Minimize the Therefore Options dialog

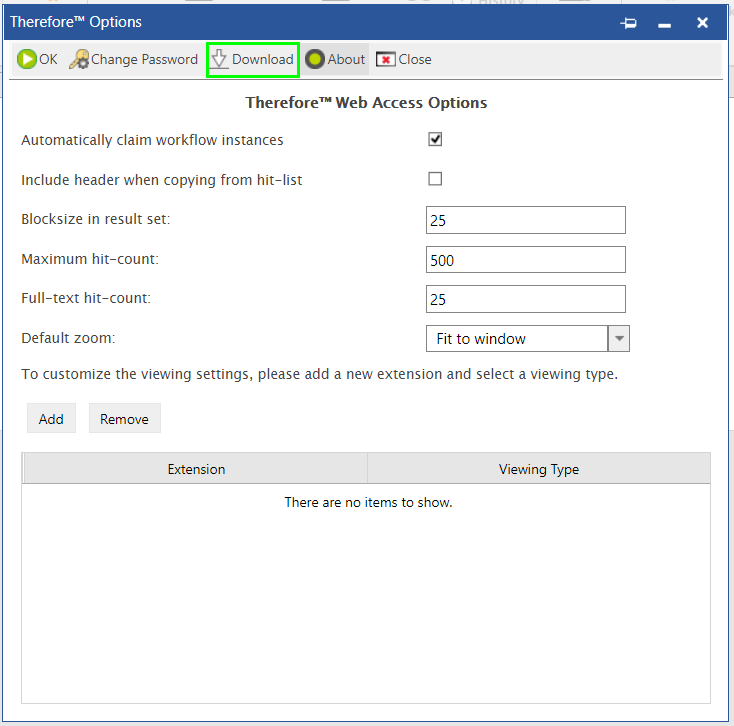click(664, 24)
